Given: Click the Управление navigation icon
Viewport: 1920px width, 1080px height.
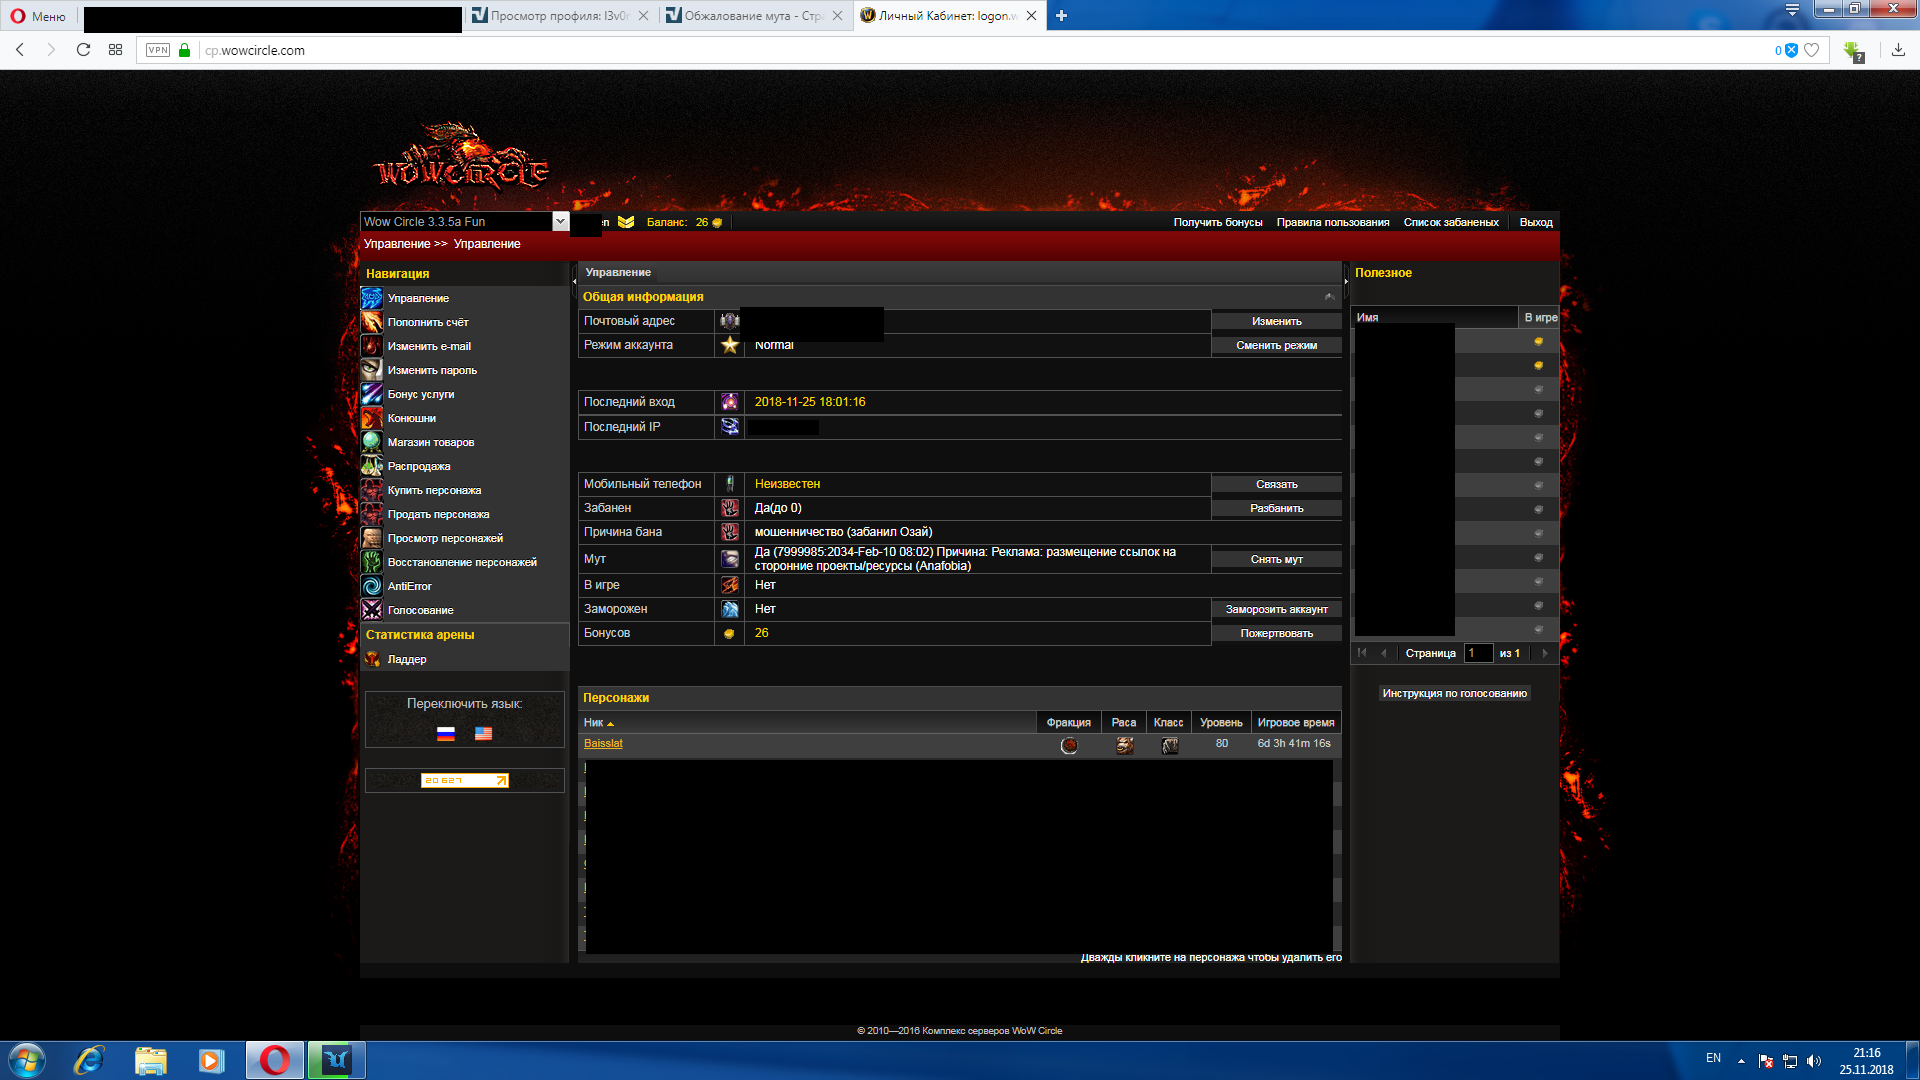Looking at the screenshot, I should pyautogui.click(x=371, y=298).
